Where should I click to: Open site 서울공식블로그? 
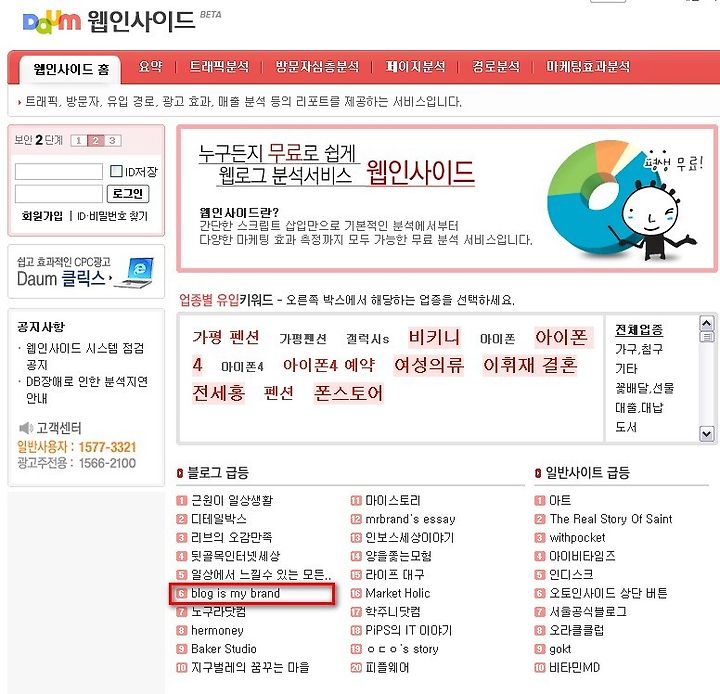(588, 612)
